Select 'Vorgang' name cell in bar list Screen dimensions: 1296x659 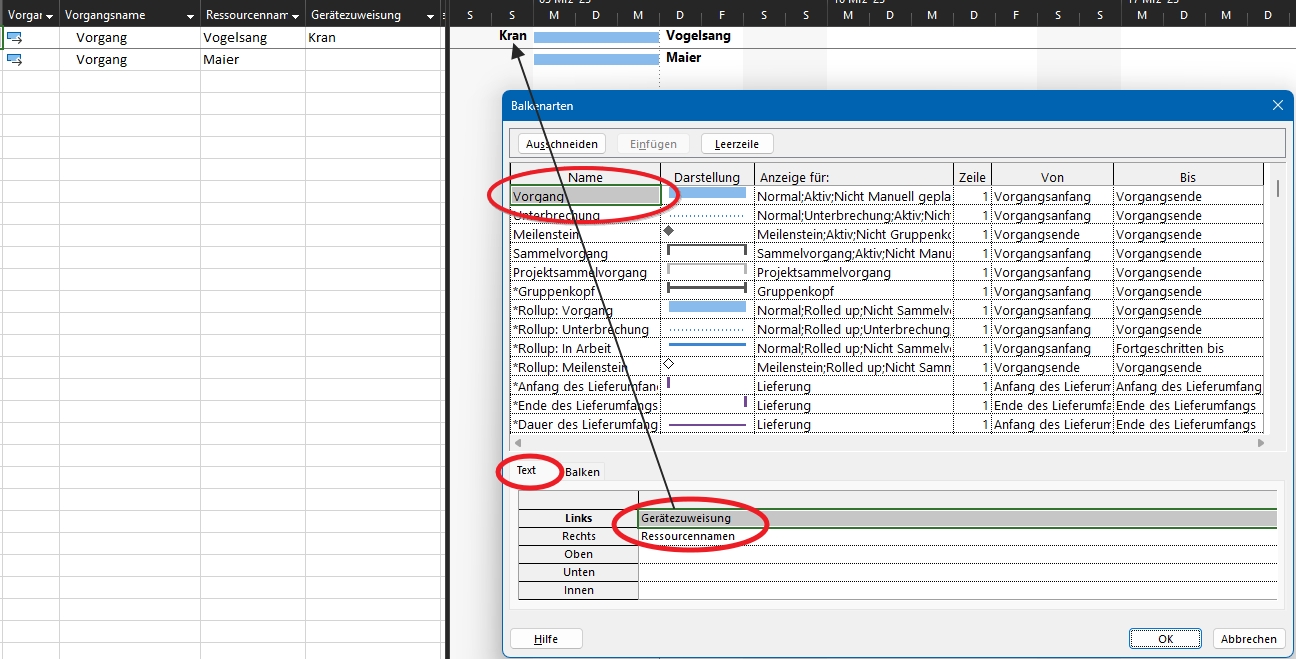point(585,196)
